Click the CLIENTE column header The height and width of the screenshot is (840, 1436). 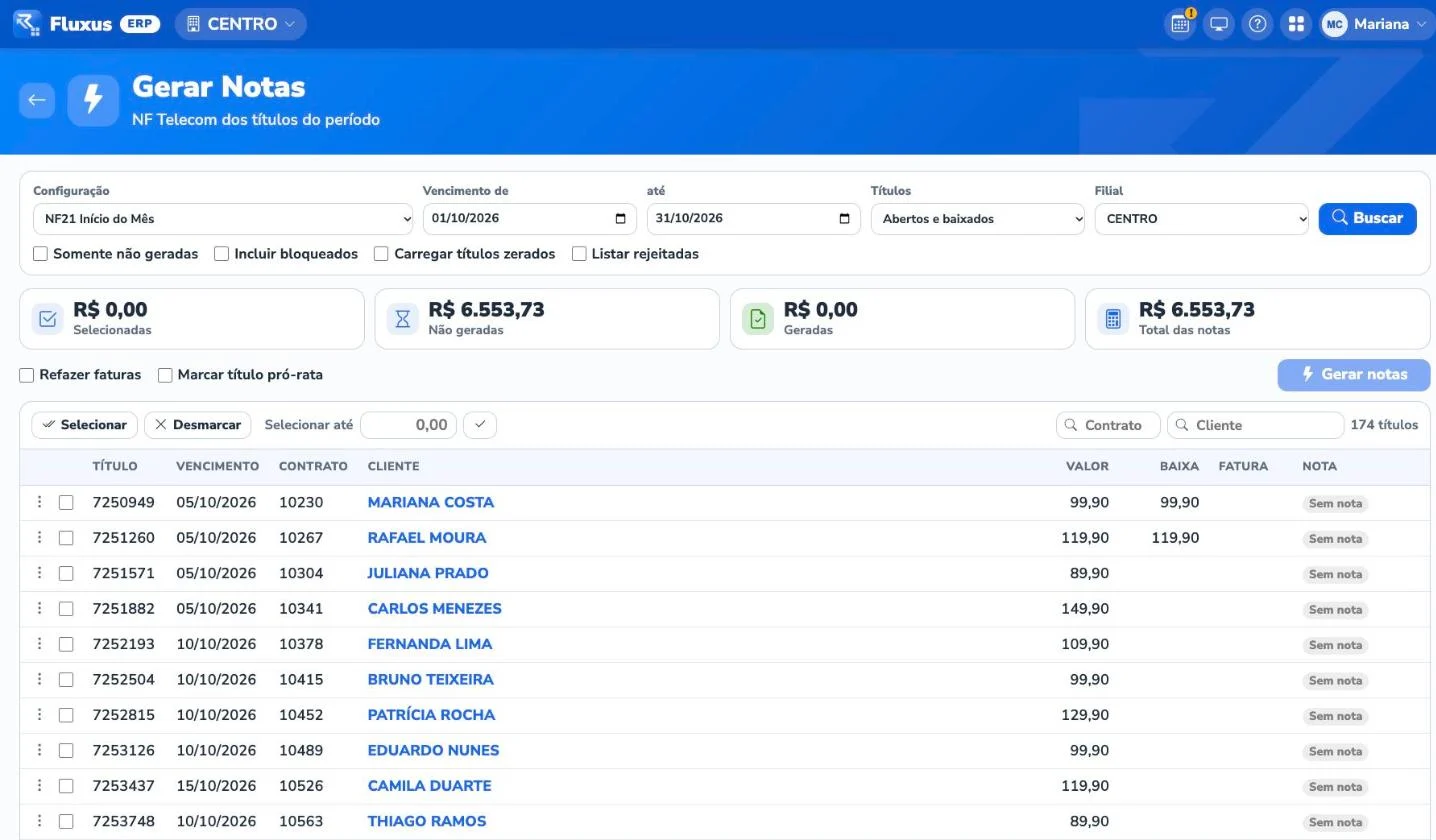point(393,466)
